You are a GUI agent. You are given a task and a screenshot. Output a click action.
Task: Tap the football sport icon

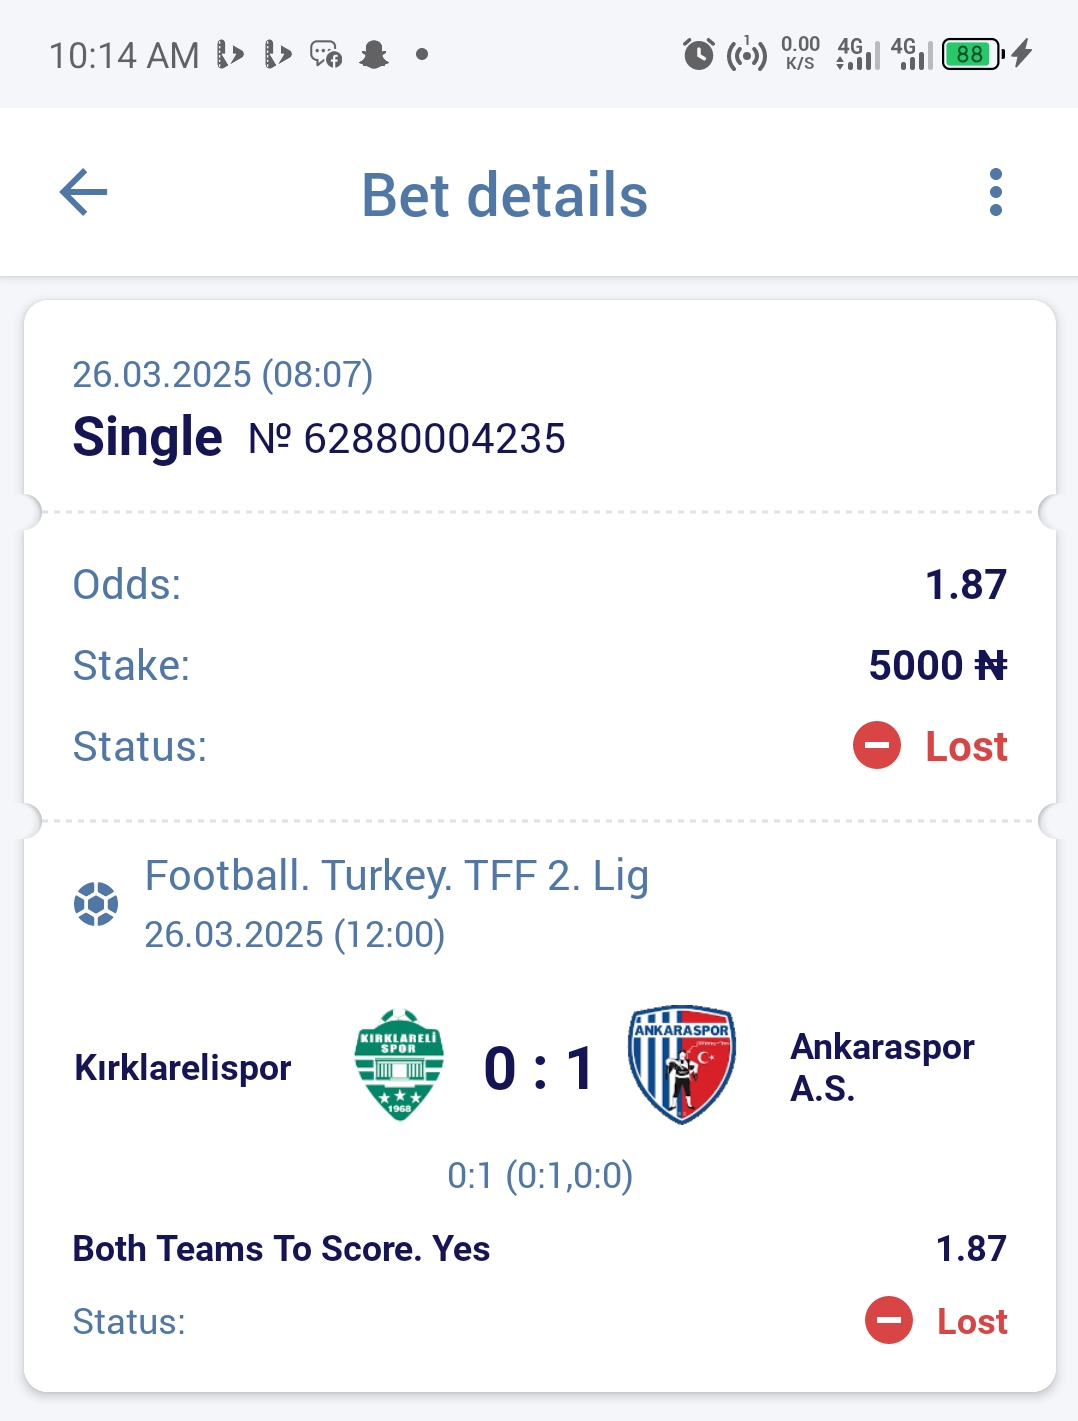click(x=96, y=904)
